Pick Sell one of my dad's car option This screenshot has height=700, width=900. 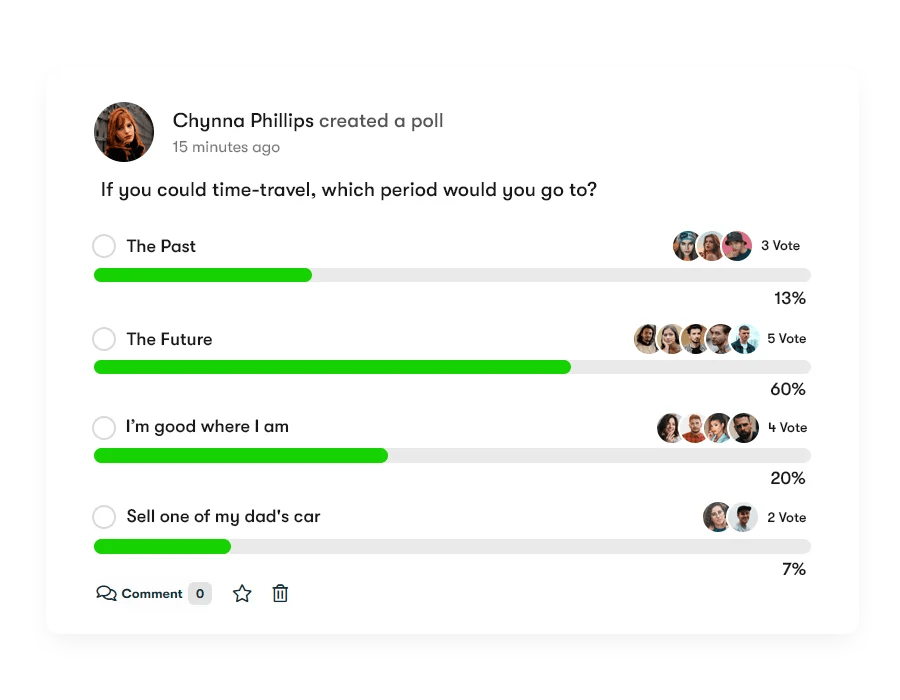pyautogui.click(x=104, y=517)
